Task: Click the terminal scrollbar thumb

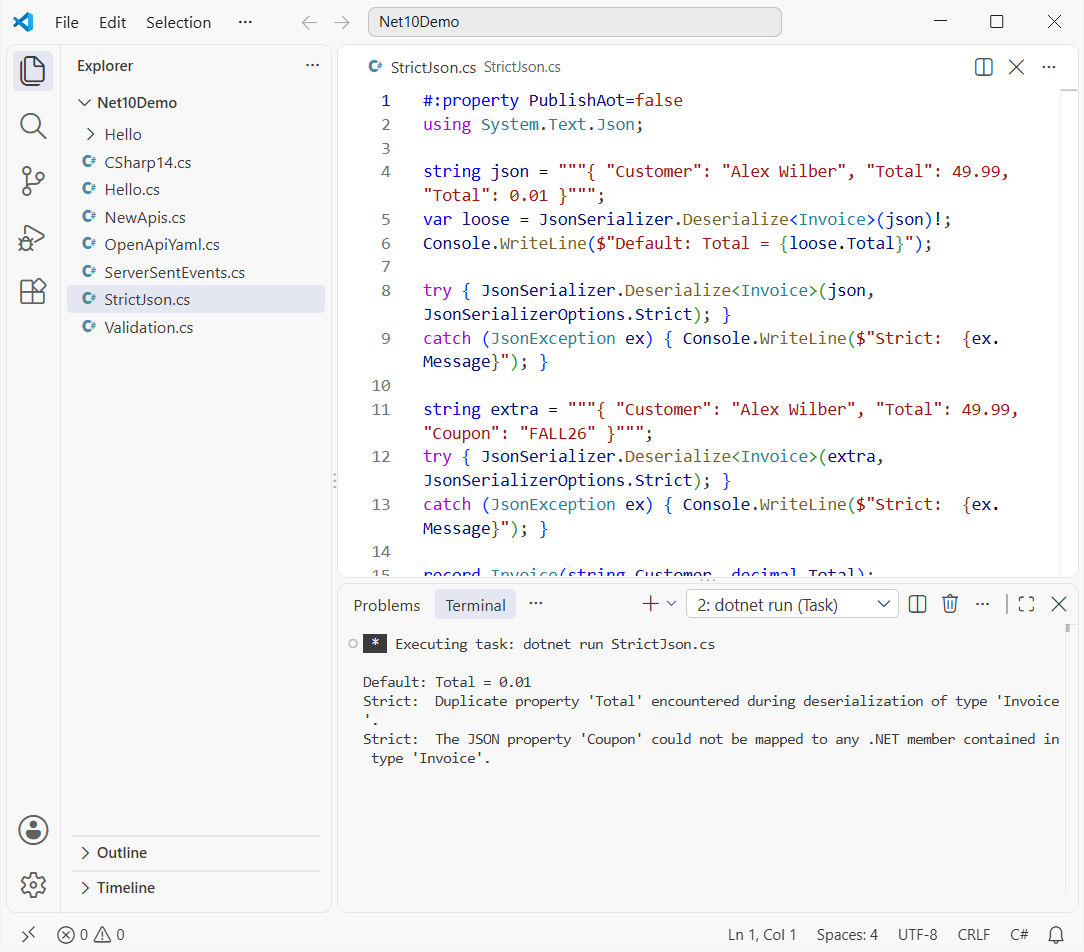Action: 1068,628
